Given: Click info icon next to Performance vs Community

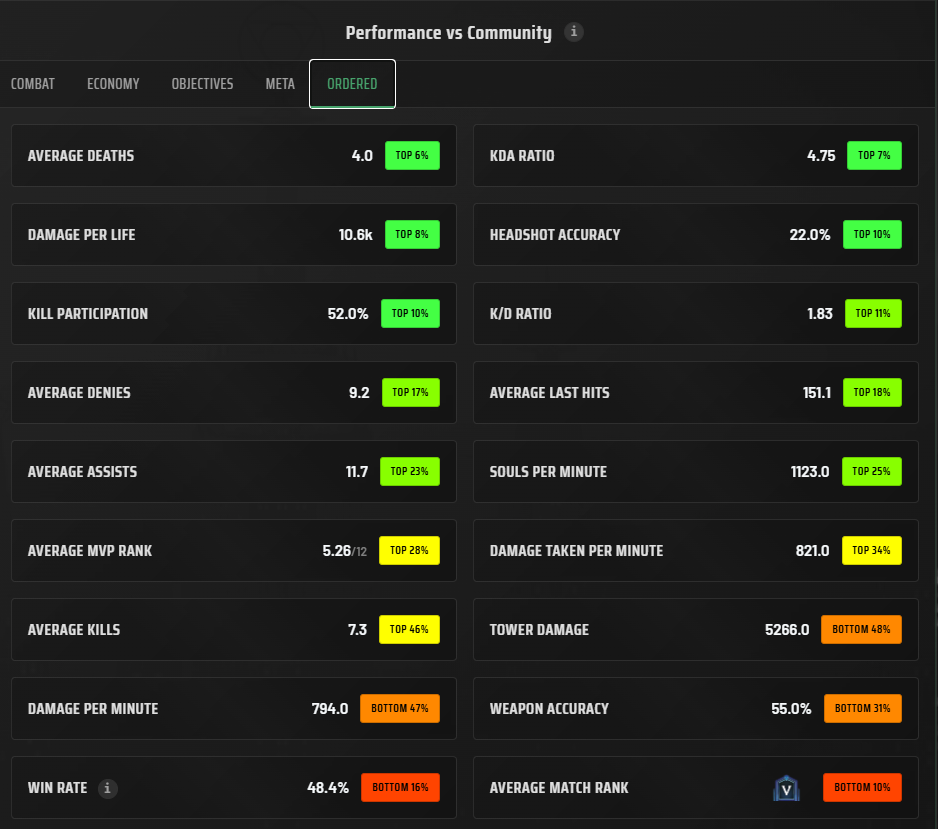Looking at the screenshot, I should (x=574, y=32).
